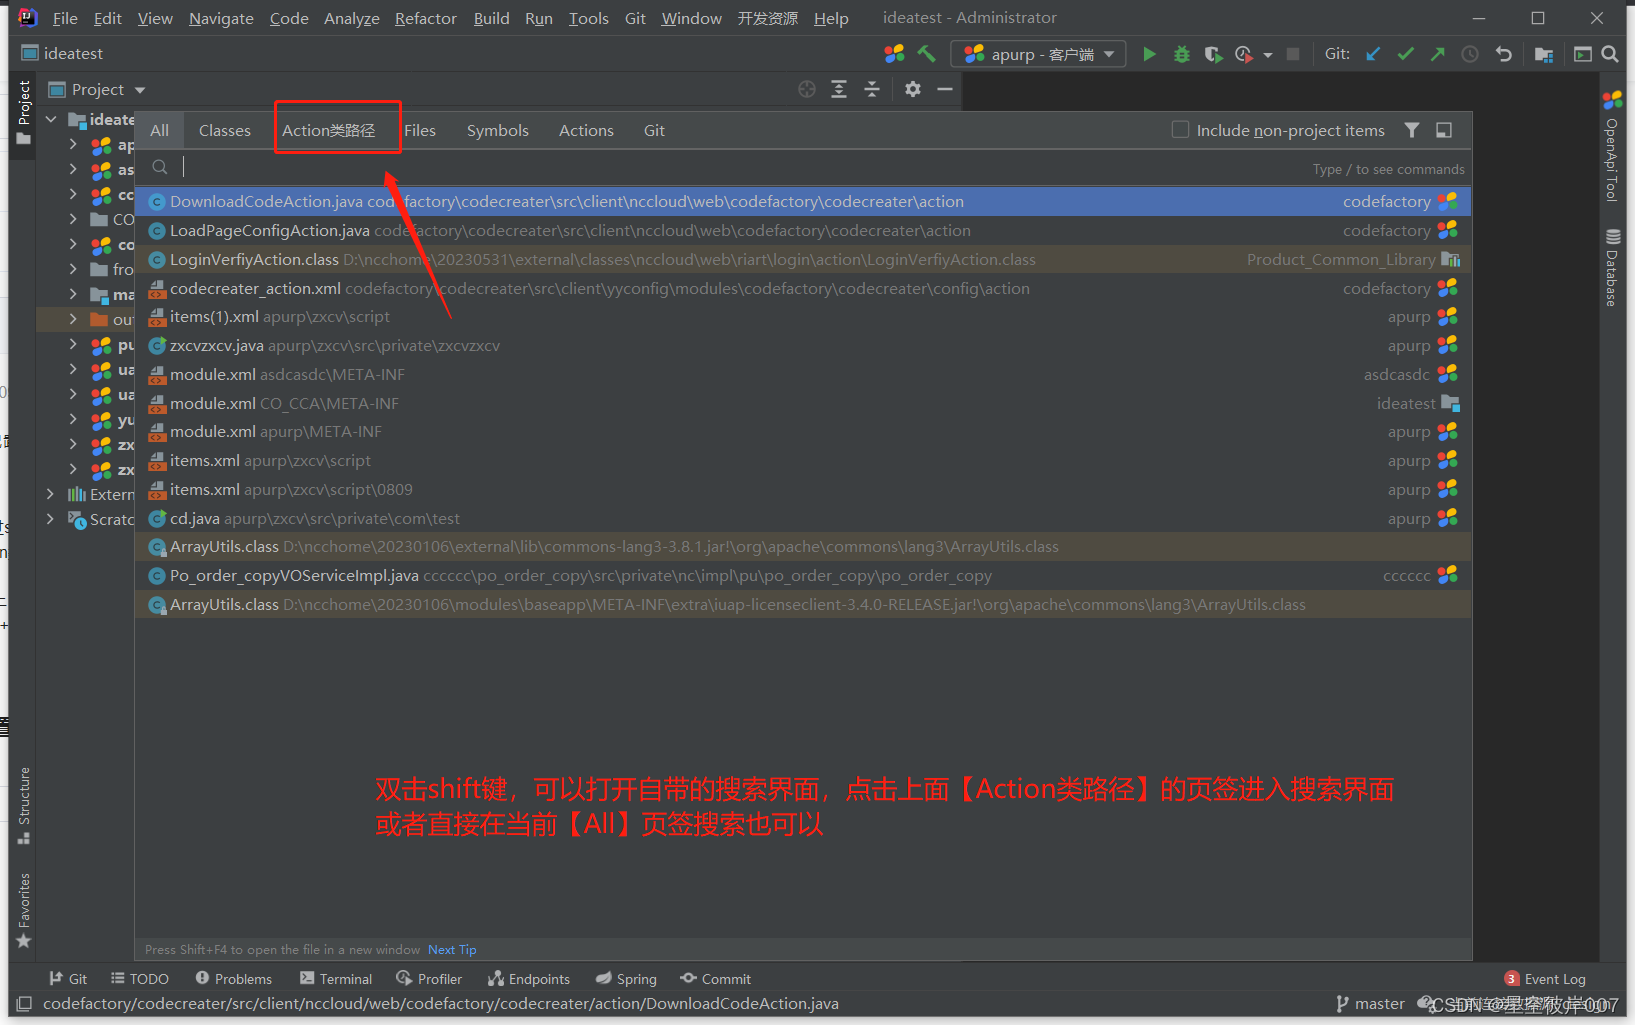The image size is (1635, 1025).
Task: Select items(1).xml search result
Action: [803, 316]
